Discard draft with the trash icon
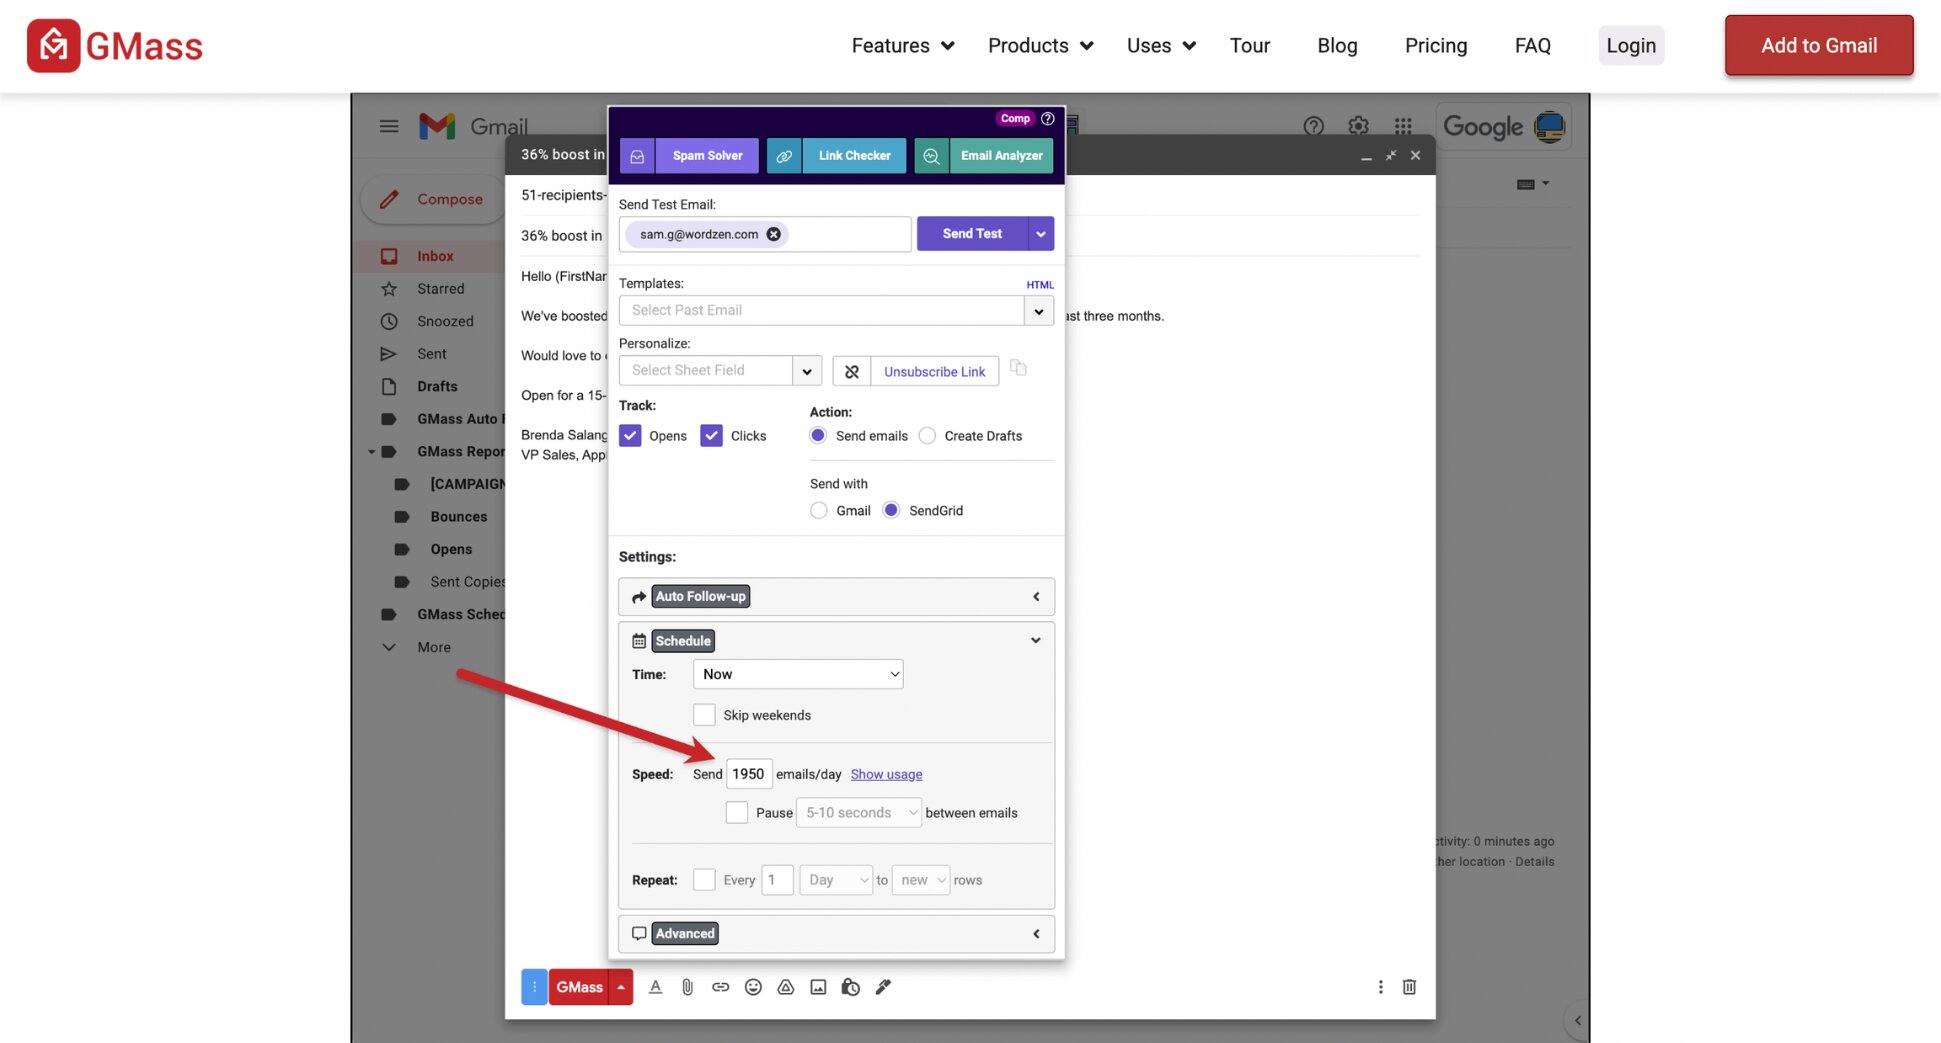Image resolution: width=1941 pixels, height=1043 pixels. [1409, 987]
